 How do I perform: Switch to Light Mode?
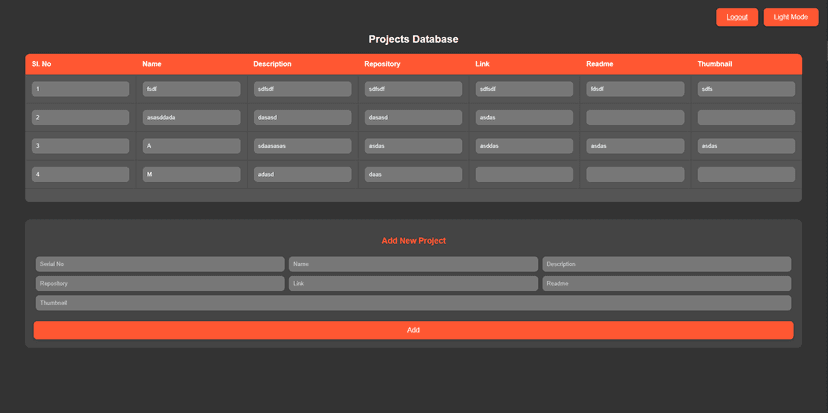click(791, 17)
